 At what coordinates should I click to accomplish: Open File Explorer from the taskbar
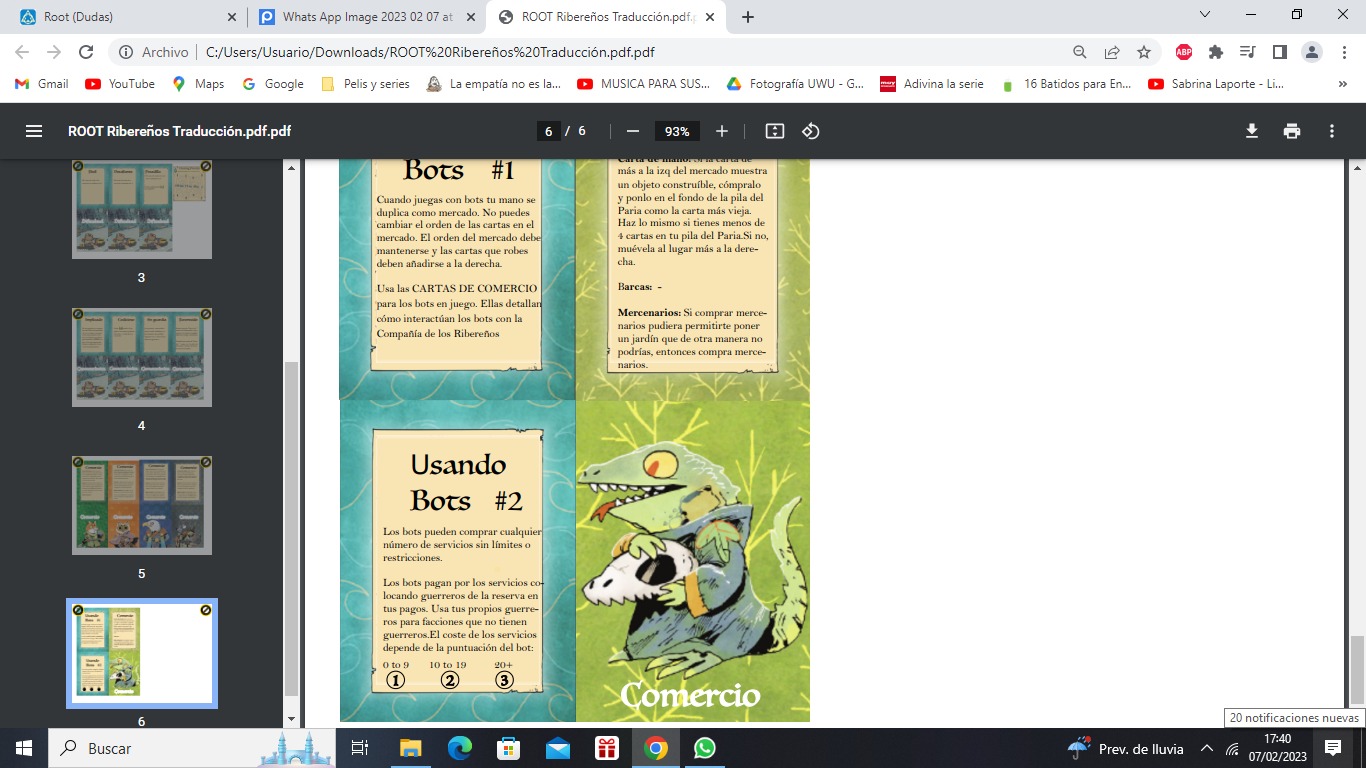click(411, 748)
